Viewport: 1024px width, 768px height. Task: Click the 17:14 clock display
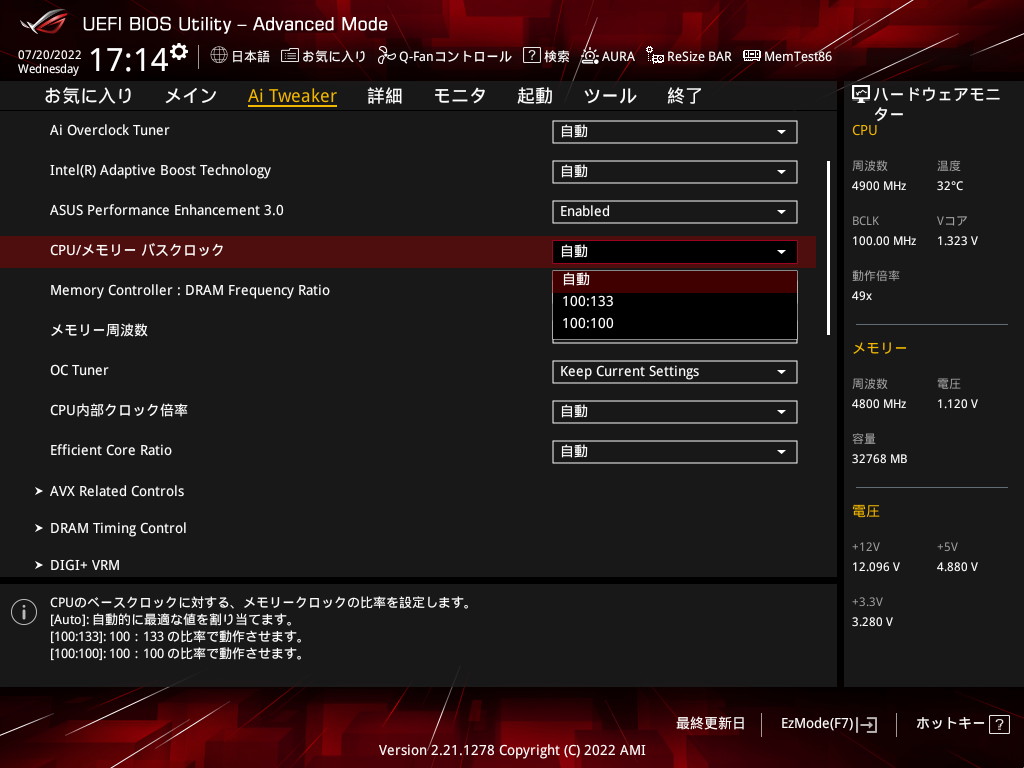click(x=129, y=59)
